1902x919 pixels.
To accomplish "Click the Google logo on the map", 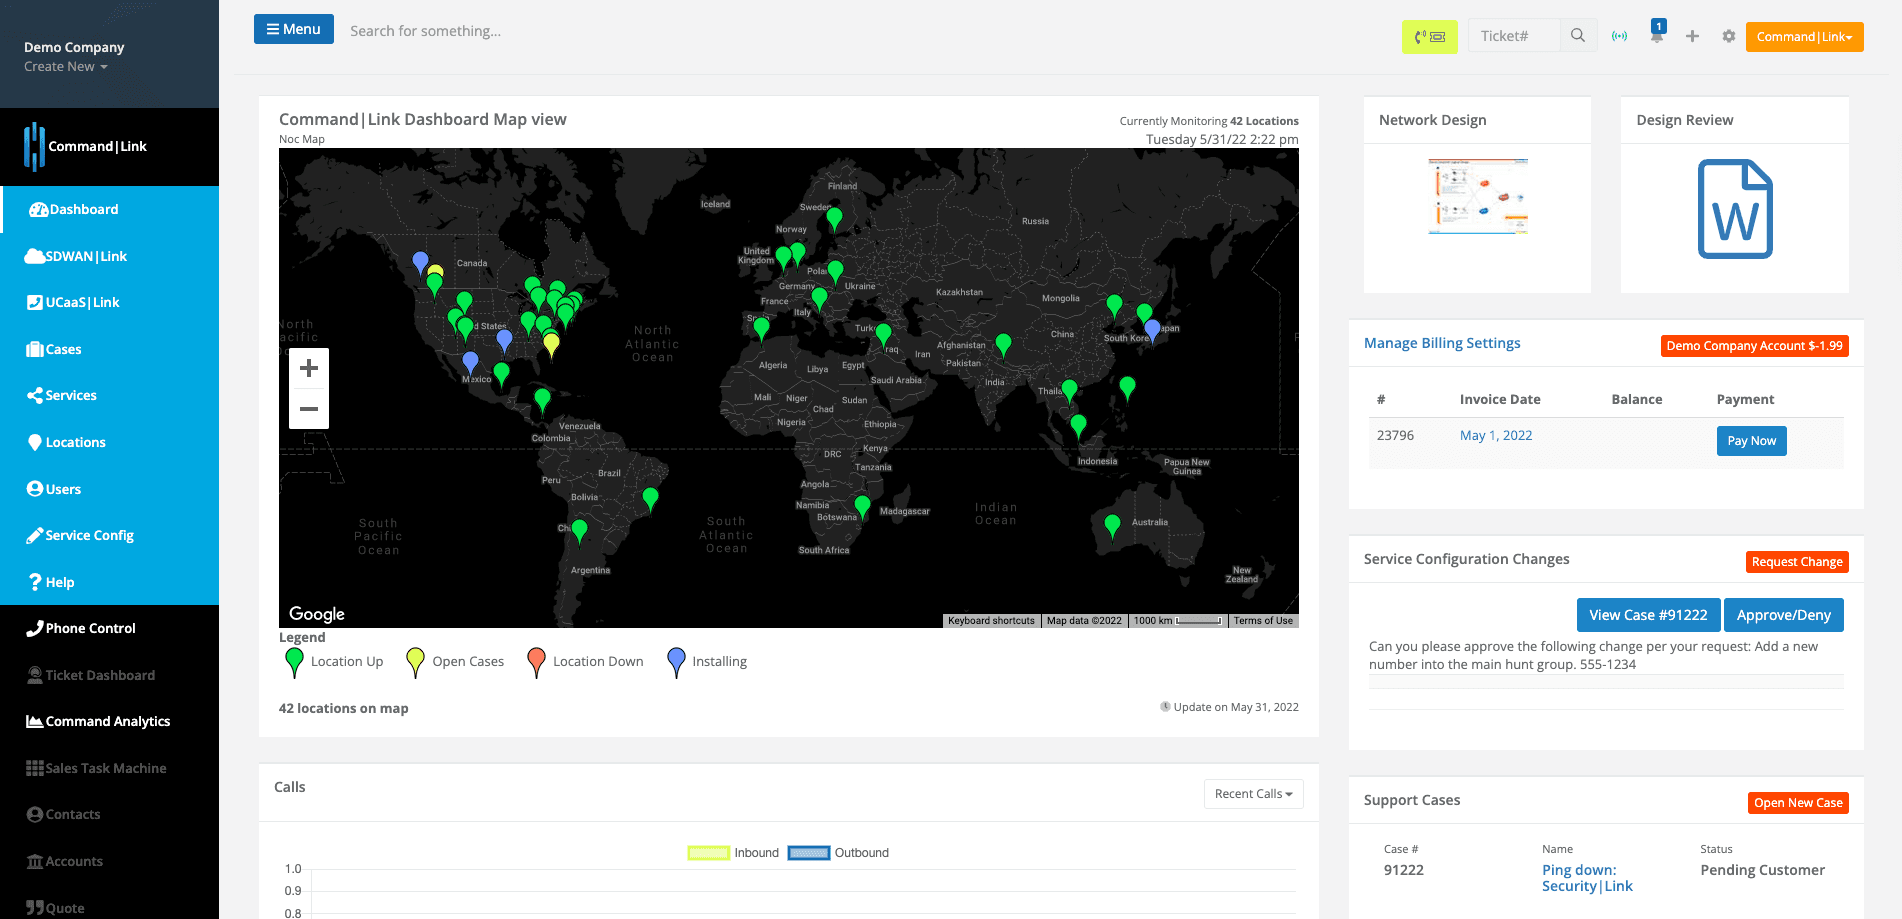I will pyautogui.click(x=317, y=614).
